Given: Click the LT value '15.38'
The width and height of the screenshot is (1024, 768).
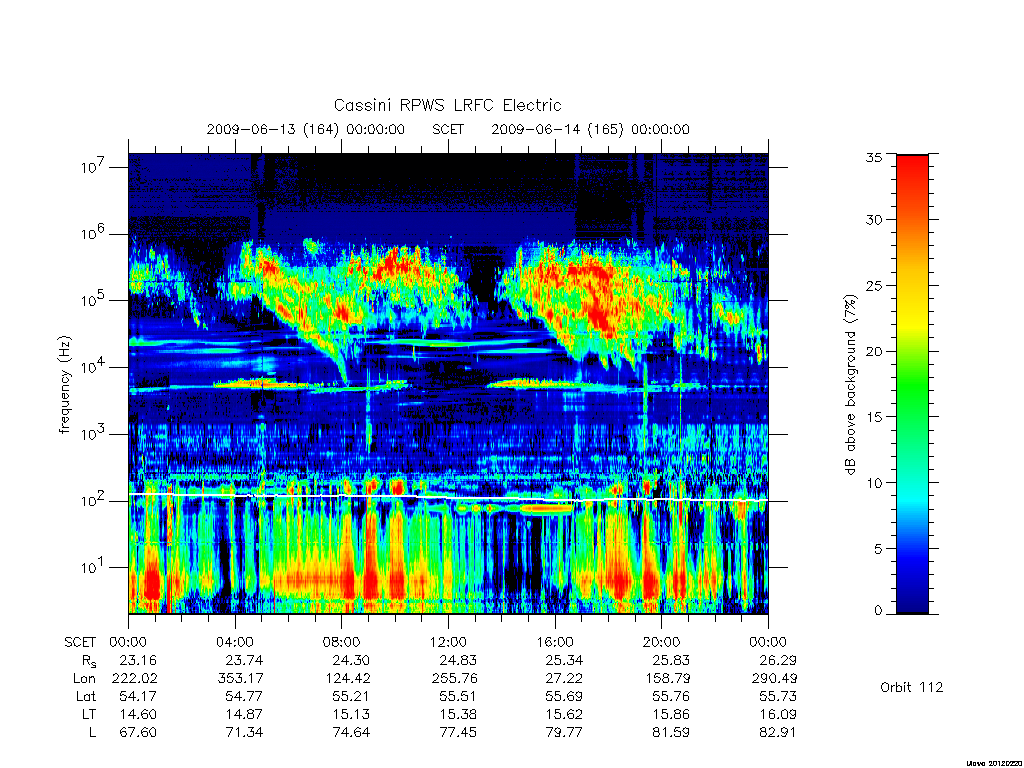Looking at the screenshot, I should [x=458, y=714].
